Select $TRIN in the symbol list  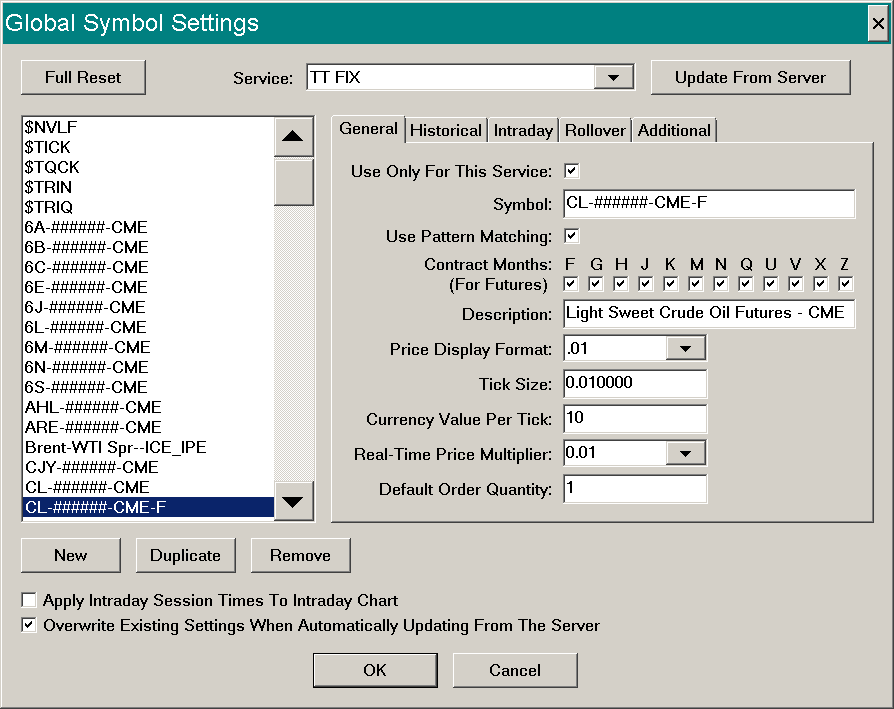[x=148, y=187]
